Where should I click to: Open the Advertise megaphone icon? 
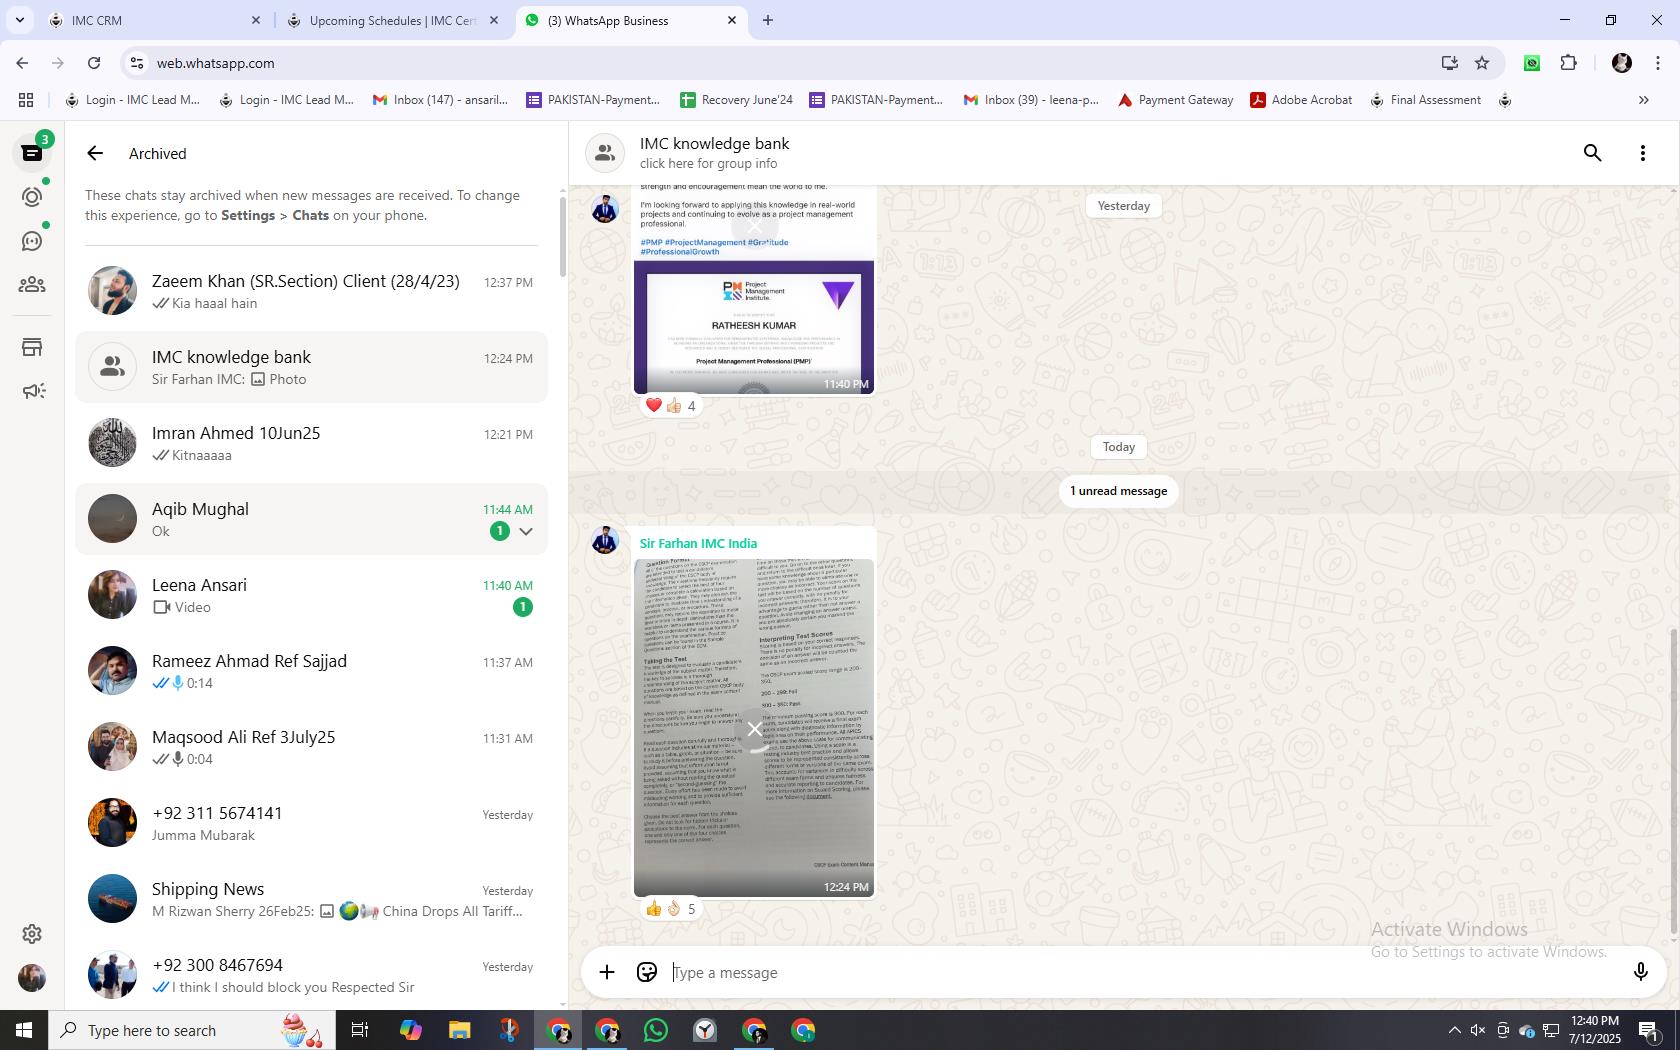click(x=32, y=391)
